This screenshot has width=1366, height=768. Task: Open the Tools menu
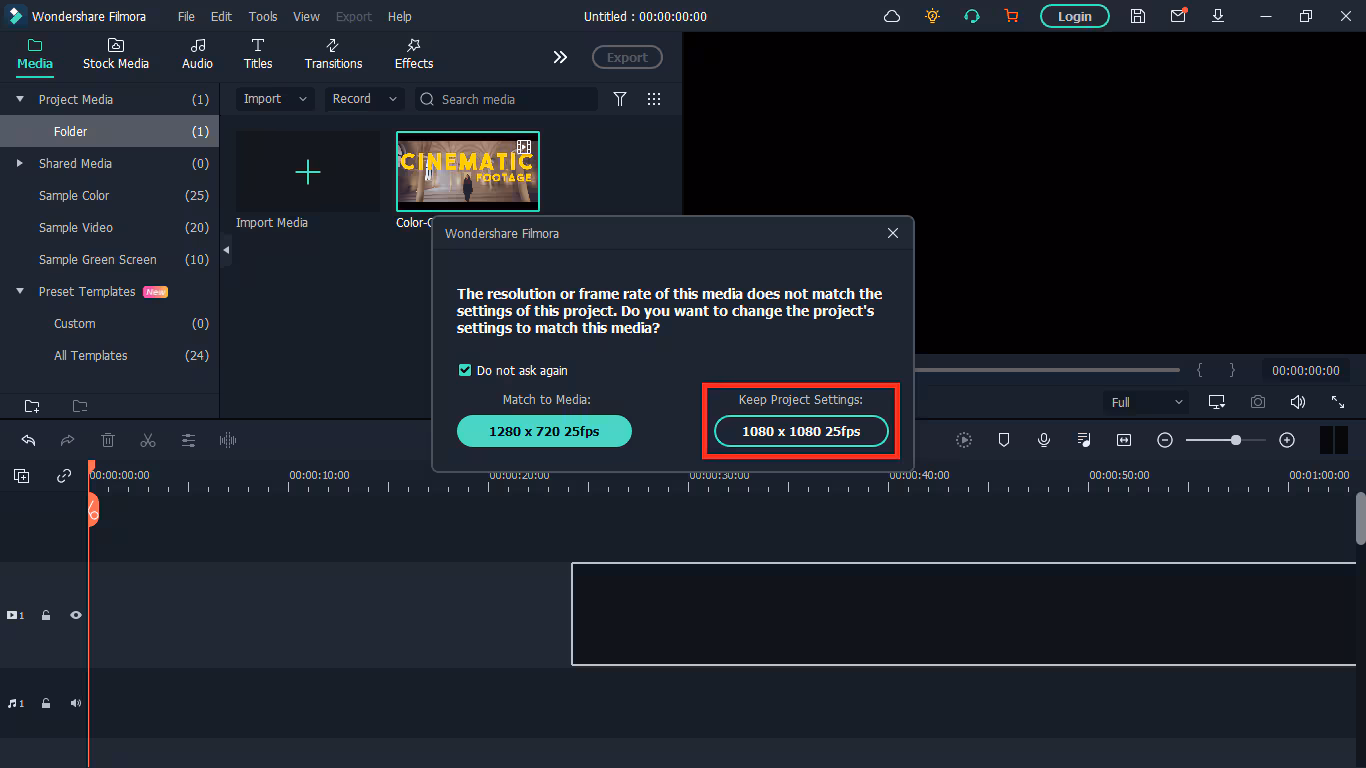click(263, 16)
